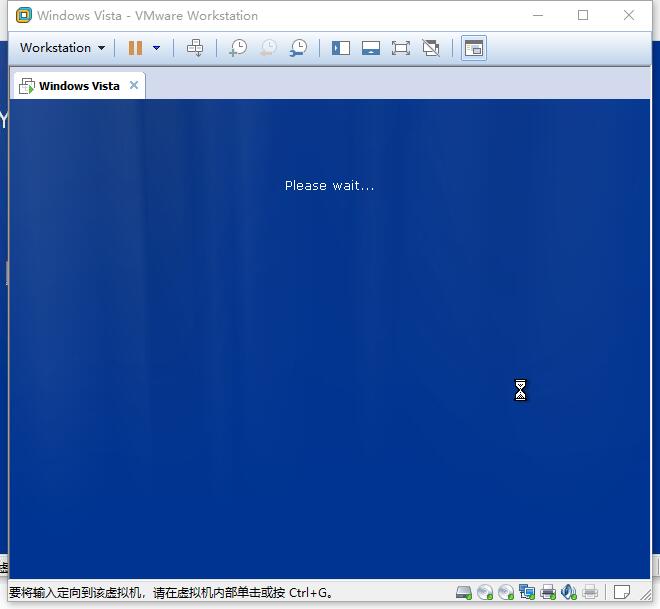Minimize the VMware Workstation window
This screenshot has height=609, width=660.
538,16
